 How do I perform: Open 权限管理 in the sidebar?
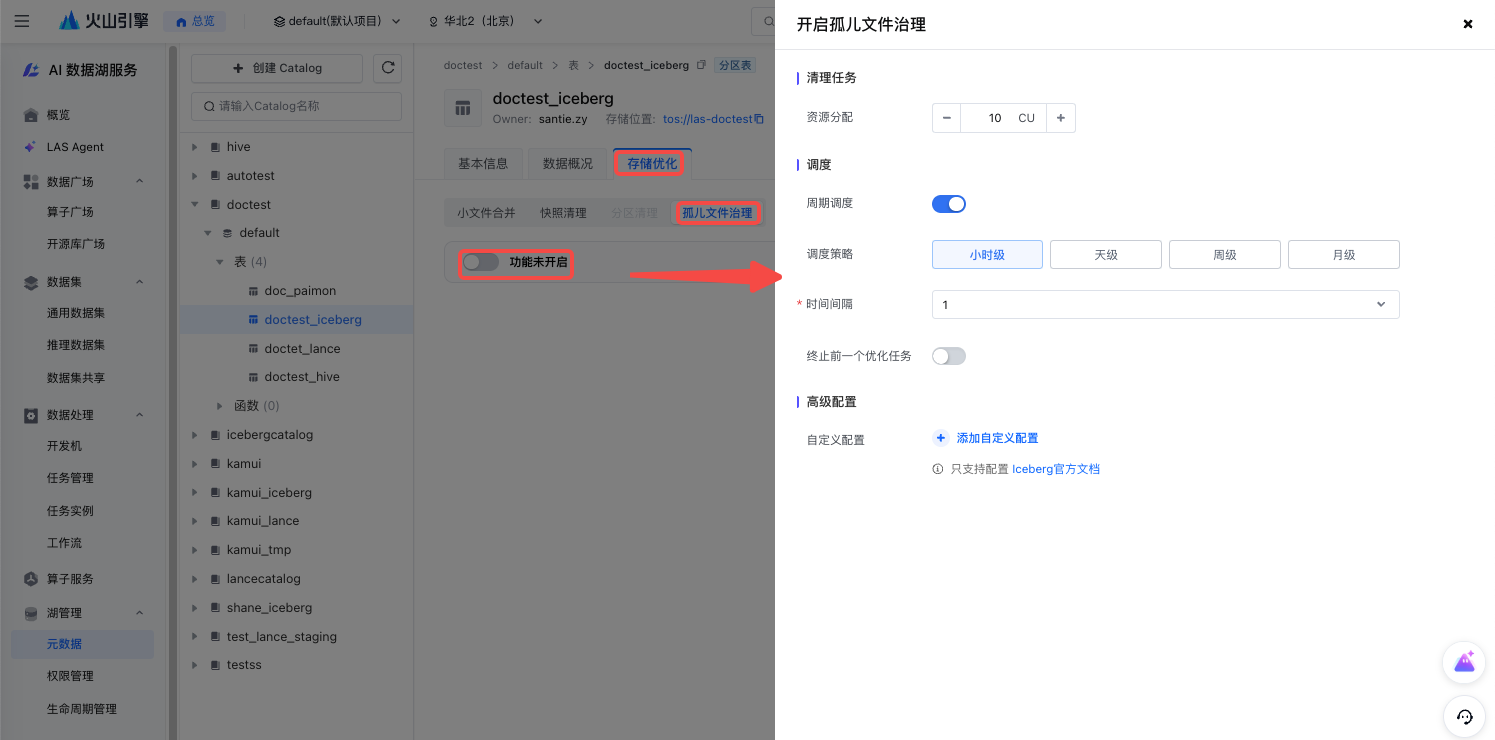[x=70, y=676]
